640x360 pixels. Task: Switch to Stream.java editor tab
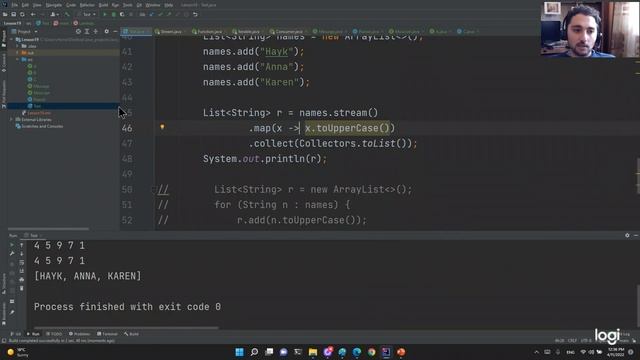coord(171,31)
